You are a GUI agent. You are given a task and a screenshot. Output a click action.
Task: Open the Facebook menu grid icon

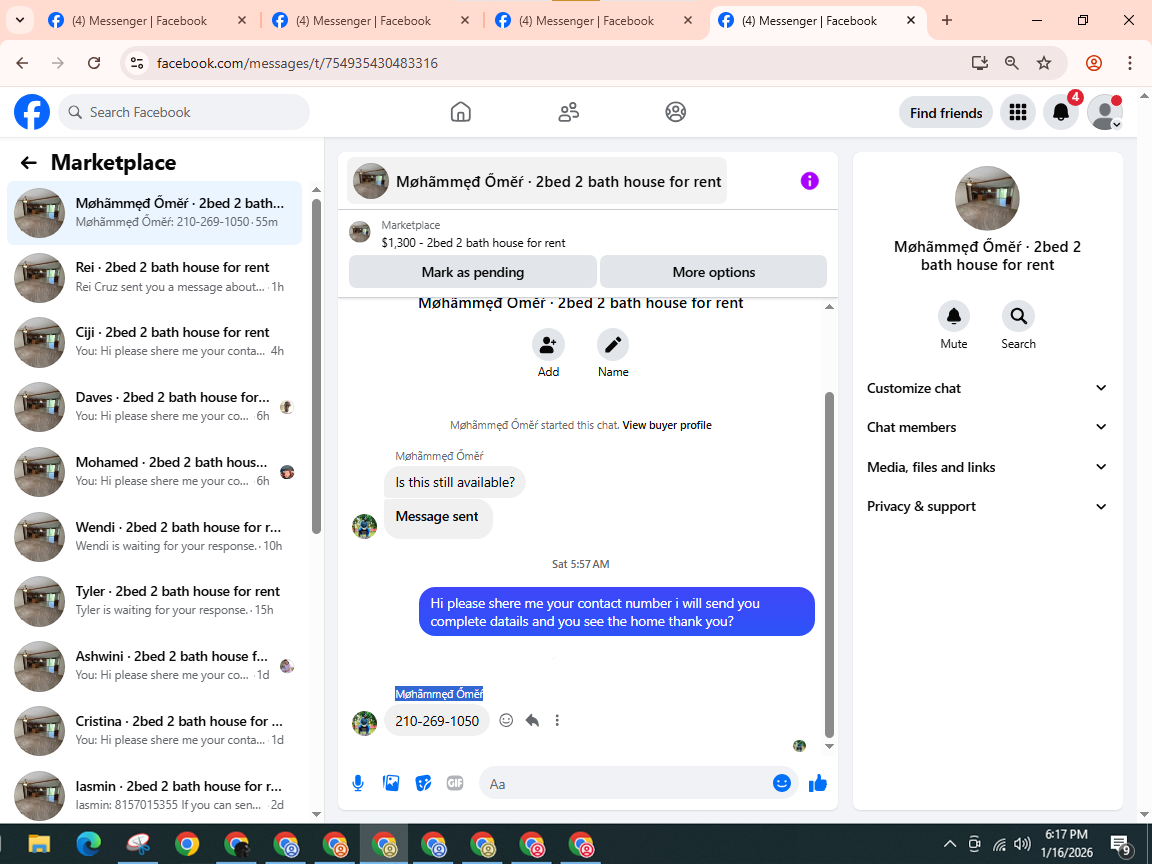tap(1018, 112)
